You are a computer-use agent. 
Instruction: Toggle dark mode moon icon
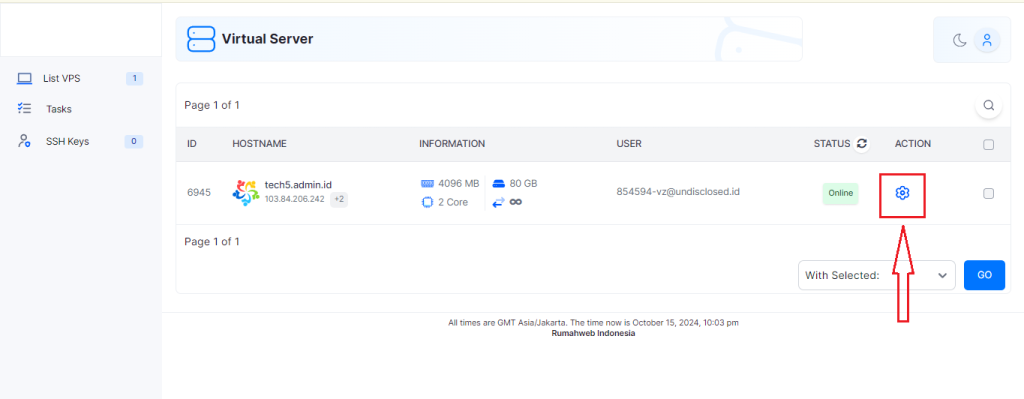tap(959, 40)
